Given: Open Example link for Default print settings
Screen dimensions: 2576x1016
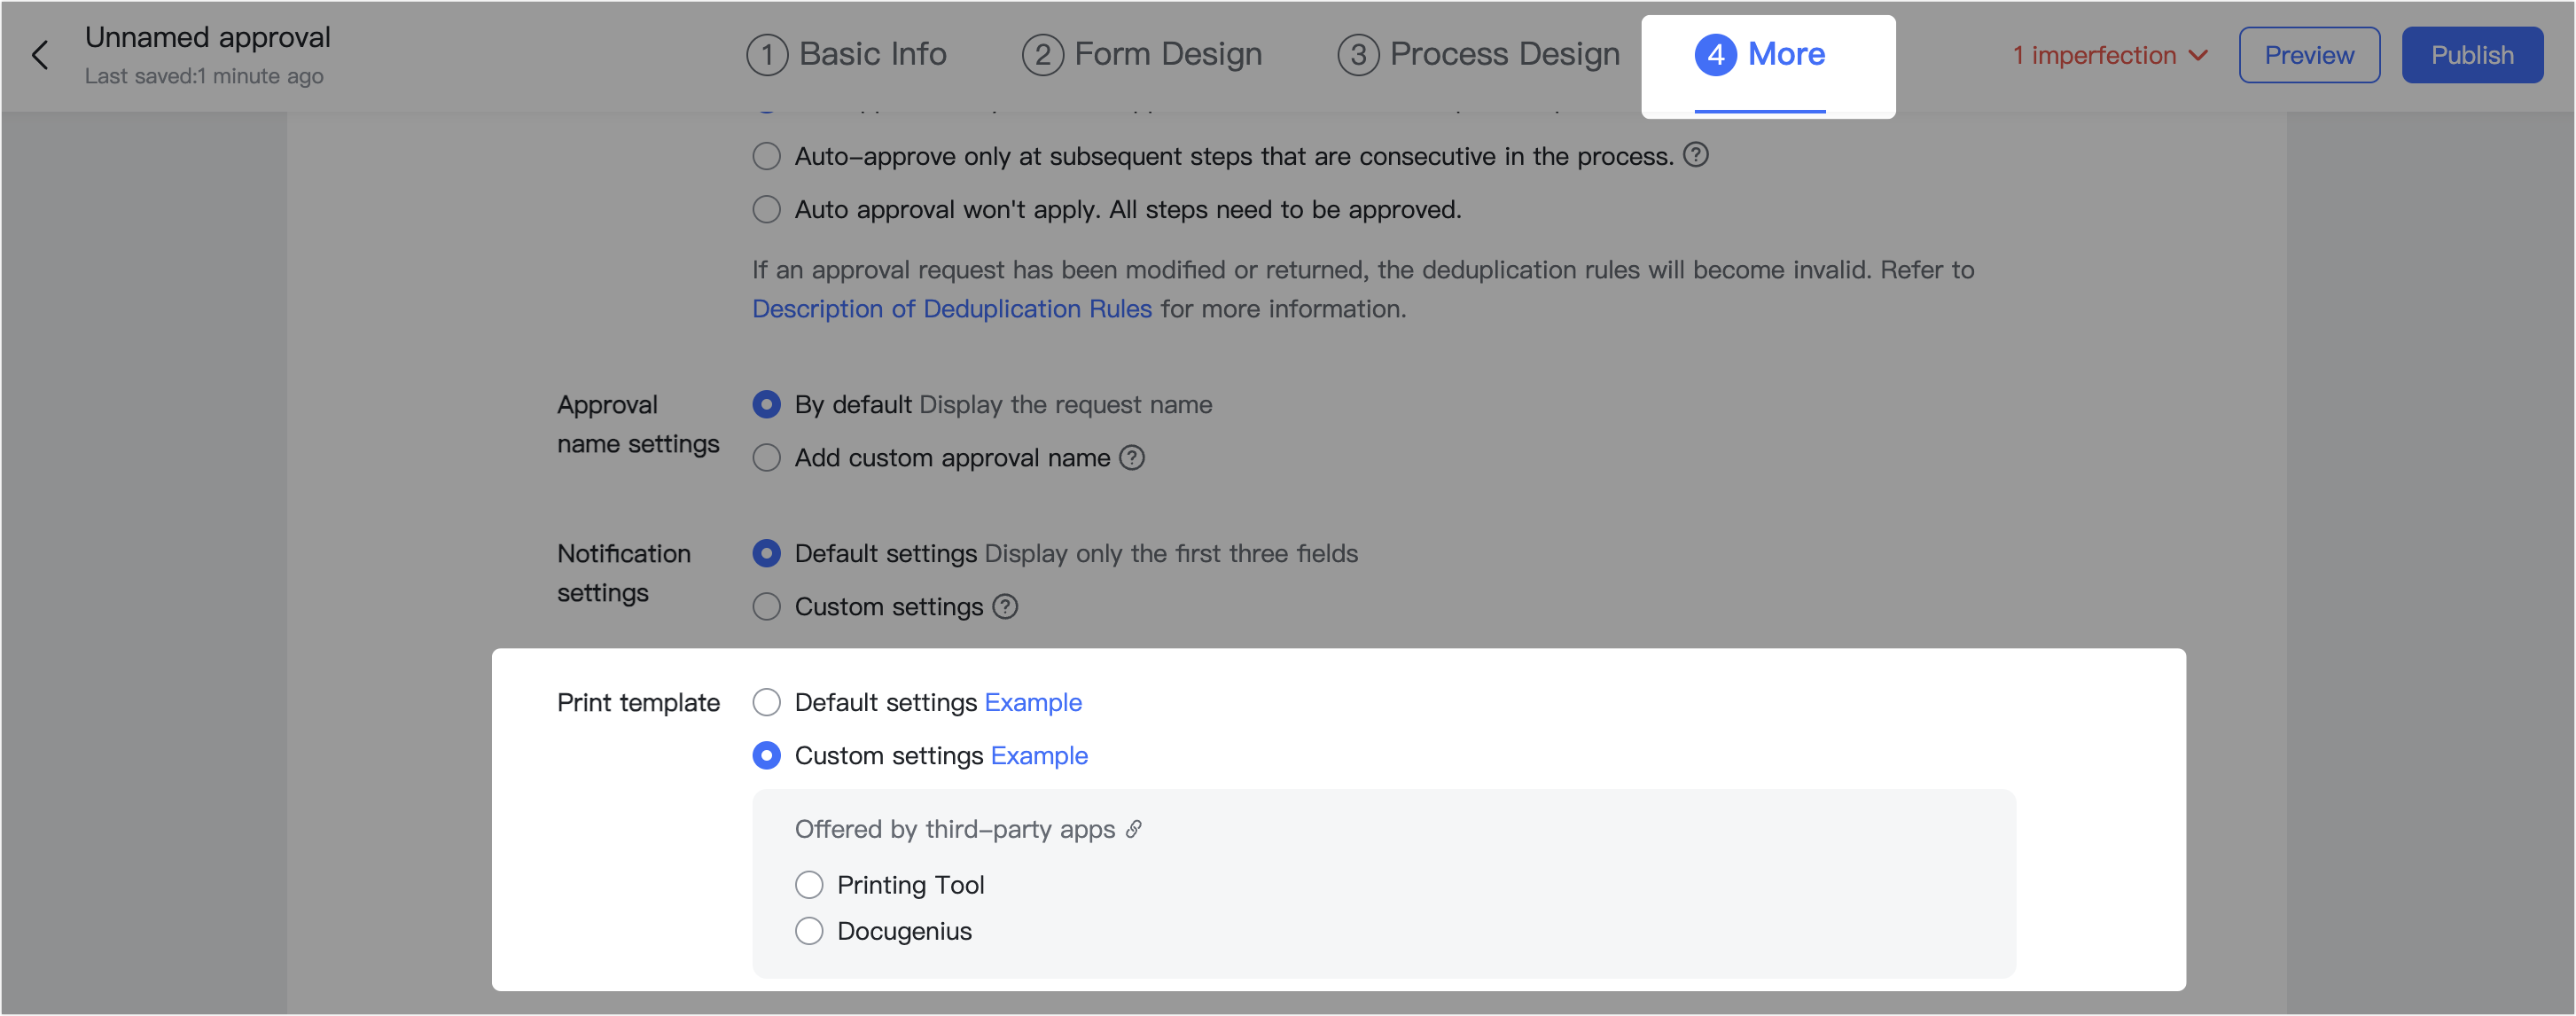Looking at the screenshot, I should 1033,702.
